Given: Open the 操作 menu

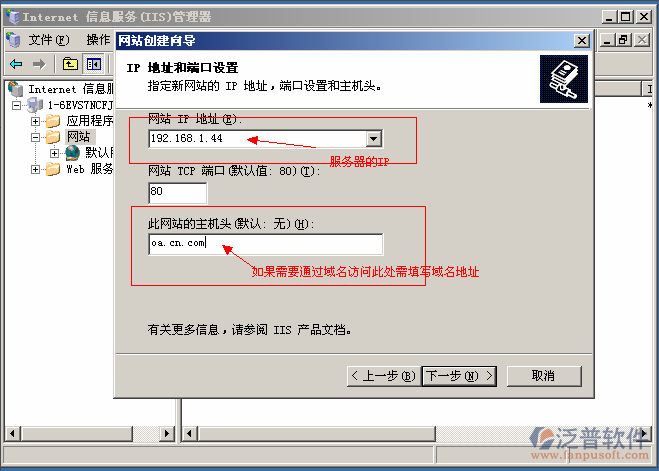Looking at the screenshot, I should (98, 40).
